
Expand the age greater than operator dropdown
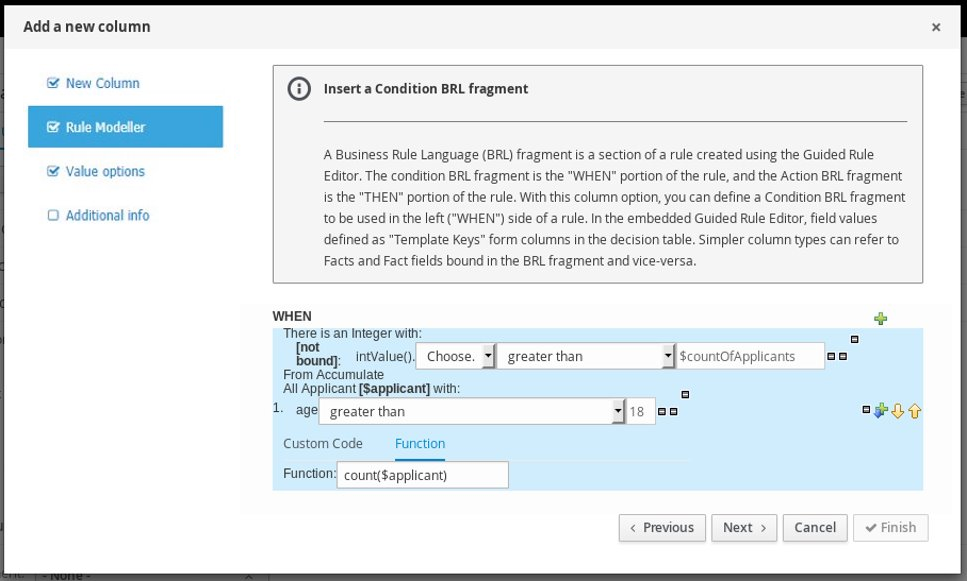[471, 411]
